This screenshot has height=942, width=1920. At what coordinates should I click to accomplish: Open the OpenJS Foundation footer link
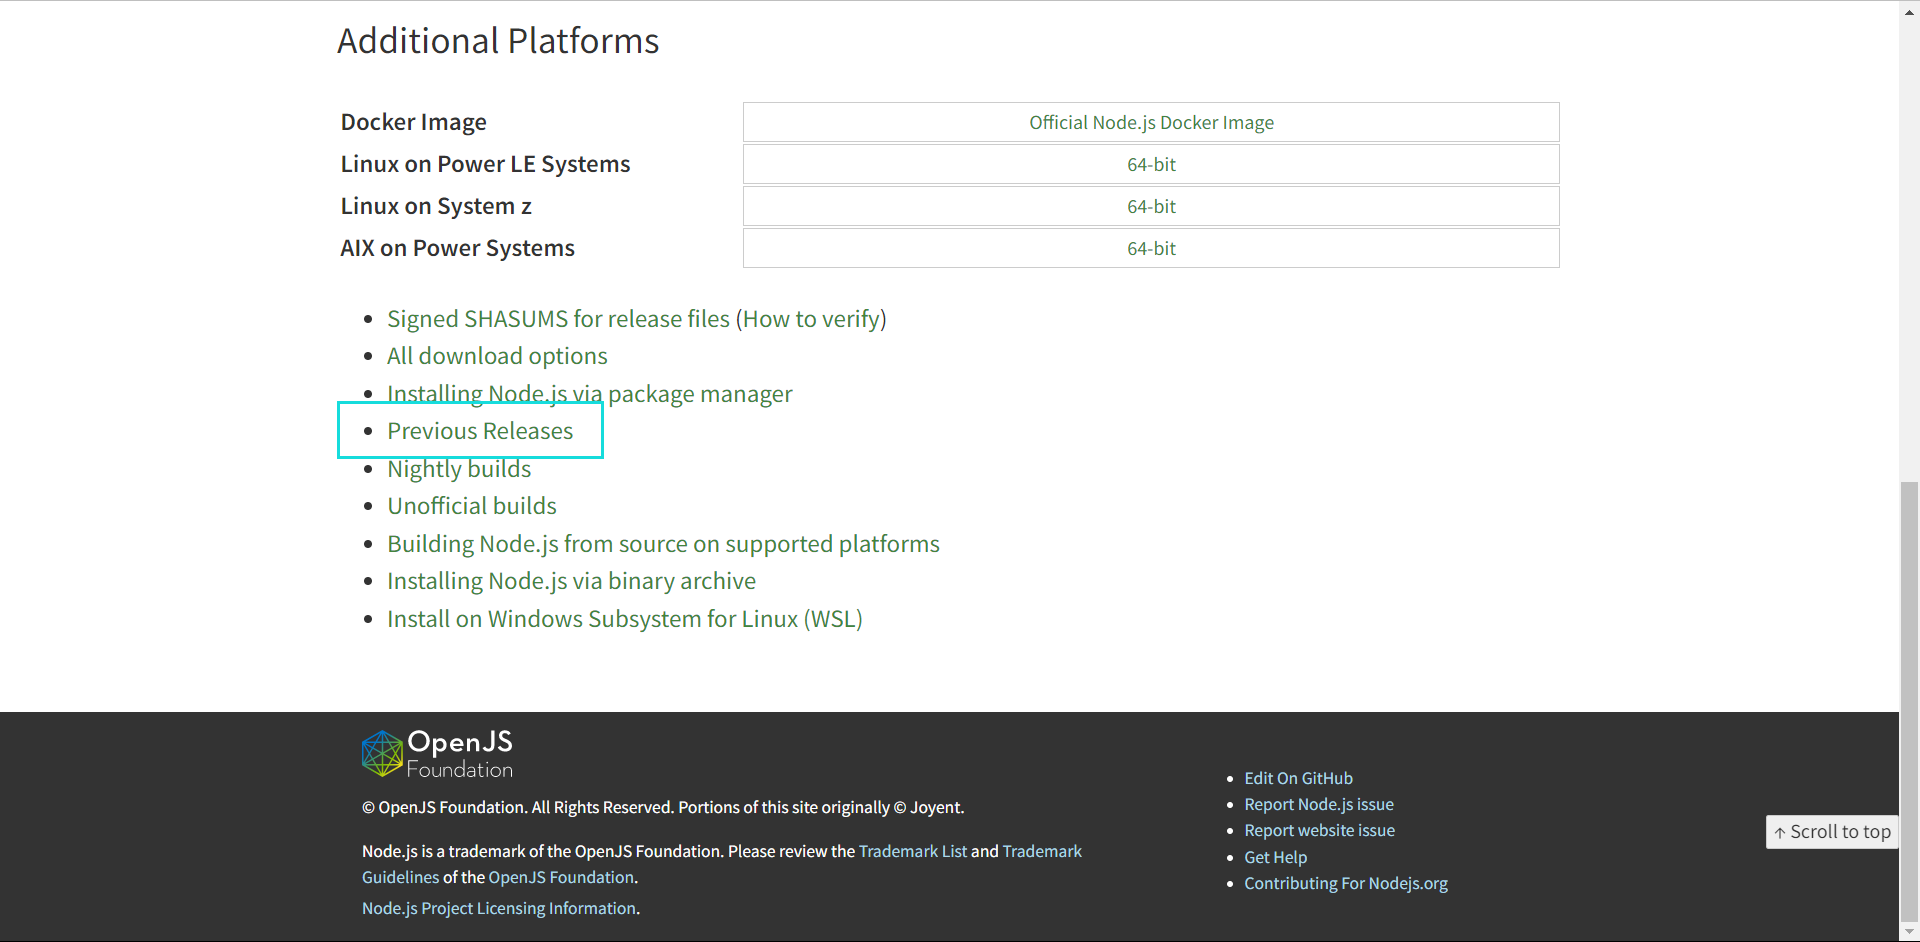[561, 877]
